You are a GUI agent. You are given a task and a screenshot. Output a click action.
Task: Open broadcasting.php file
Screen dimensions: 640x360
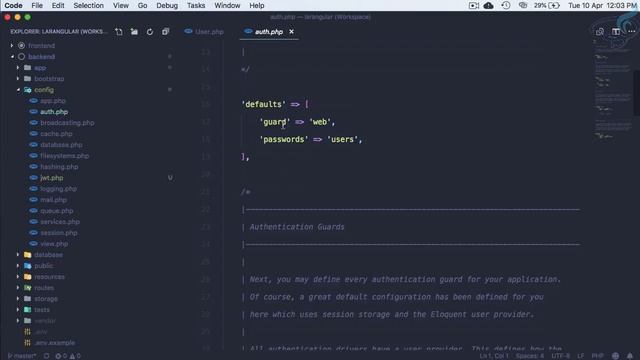[x=67, y=123]
